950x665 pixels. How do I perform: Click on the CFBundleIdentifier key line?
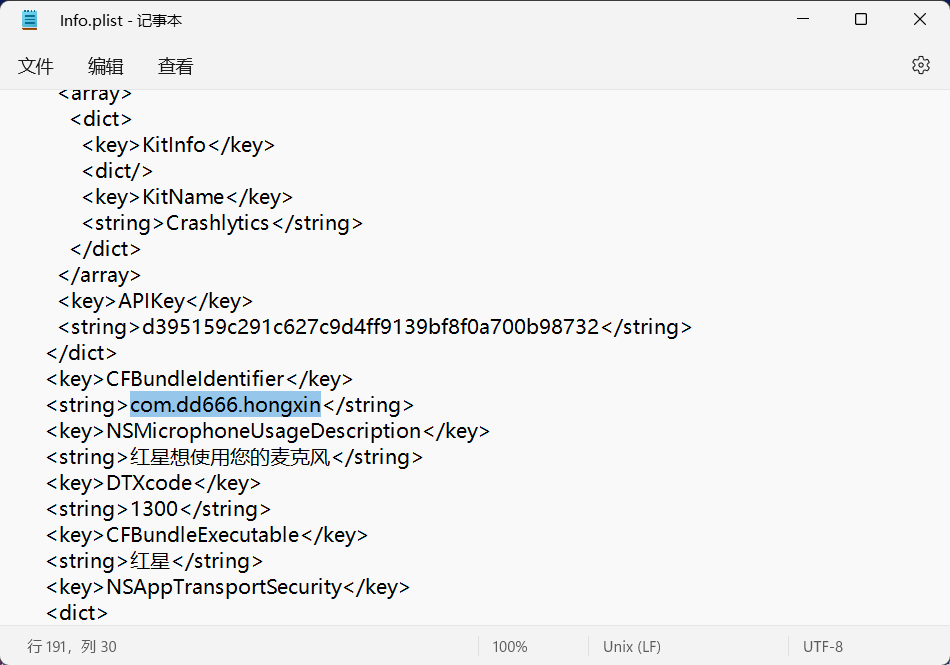[x=209, y=379]
